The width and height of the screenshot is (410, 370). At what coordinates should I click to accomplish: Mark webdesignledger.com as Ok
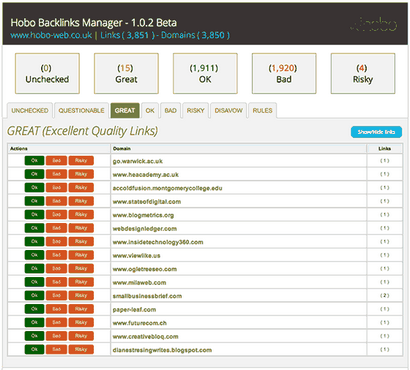34,228
